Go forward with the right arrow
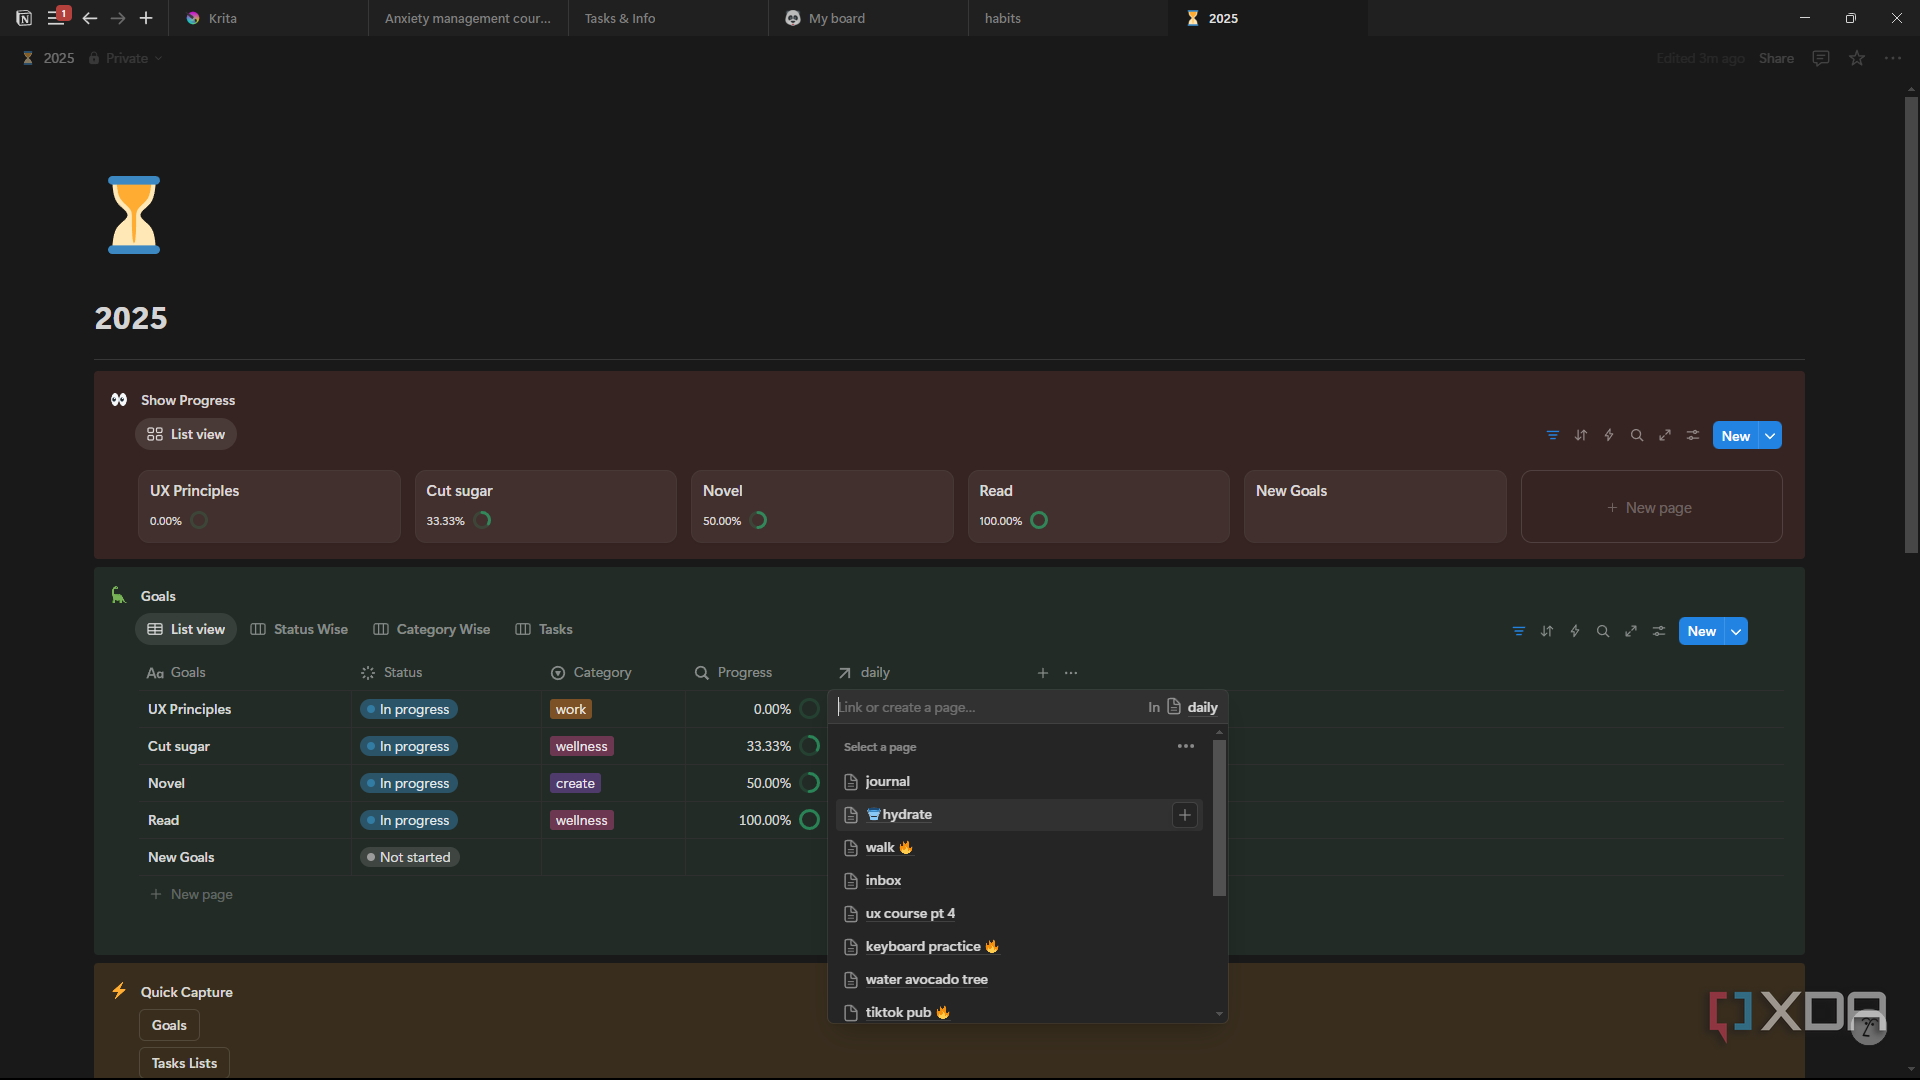Screen dimensions: 1920x1080 tap(118, 18)
